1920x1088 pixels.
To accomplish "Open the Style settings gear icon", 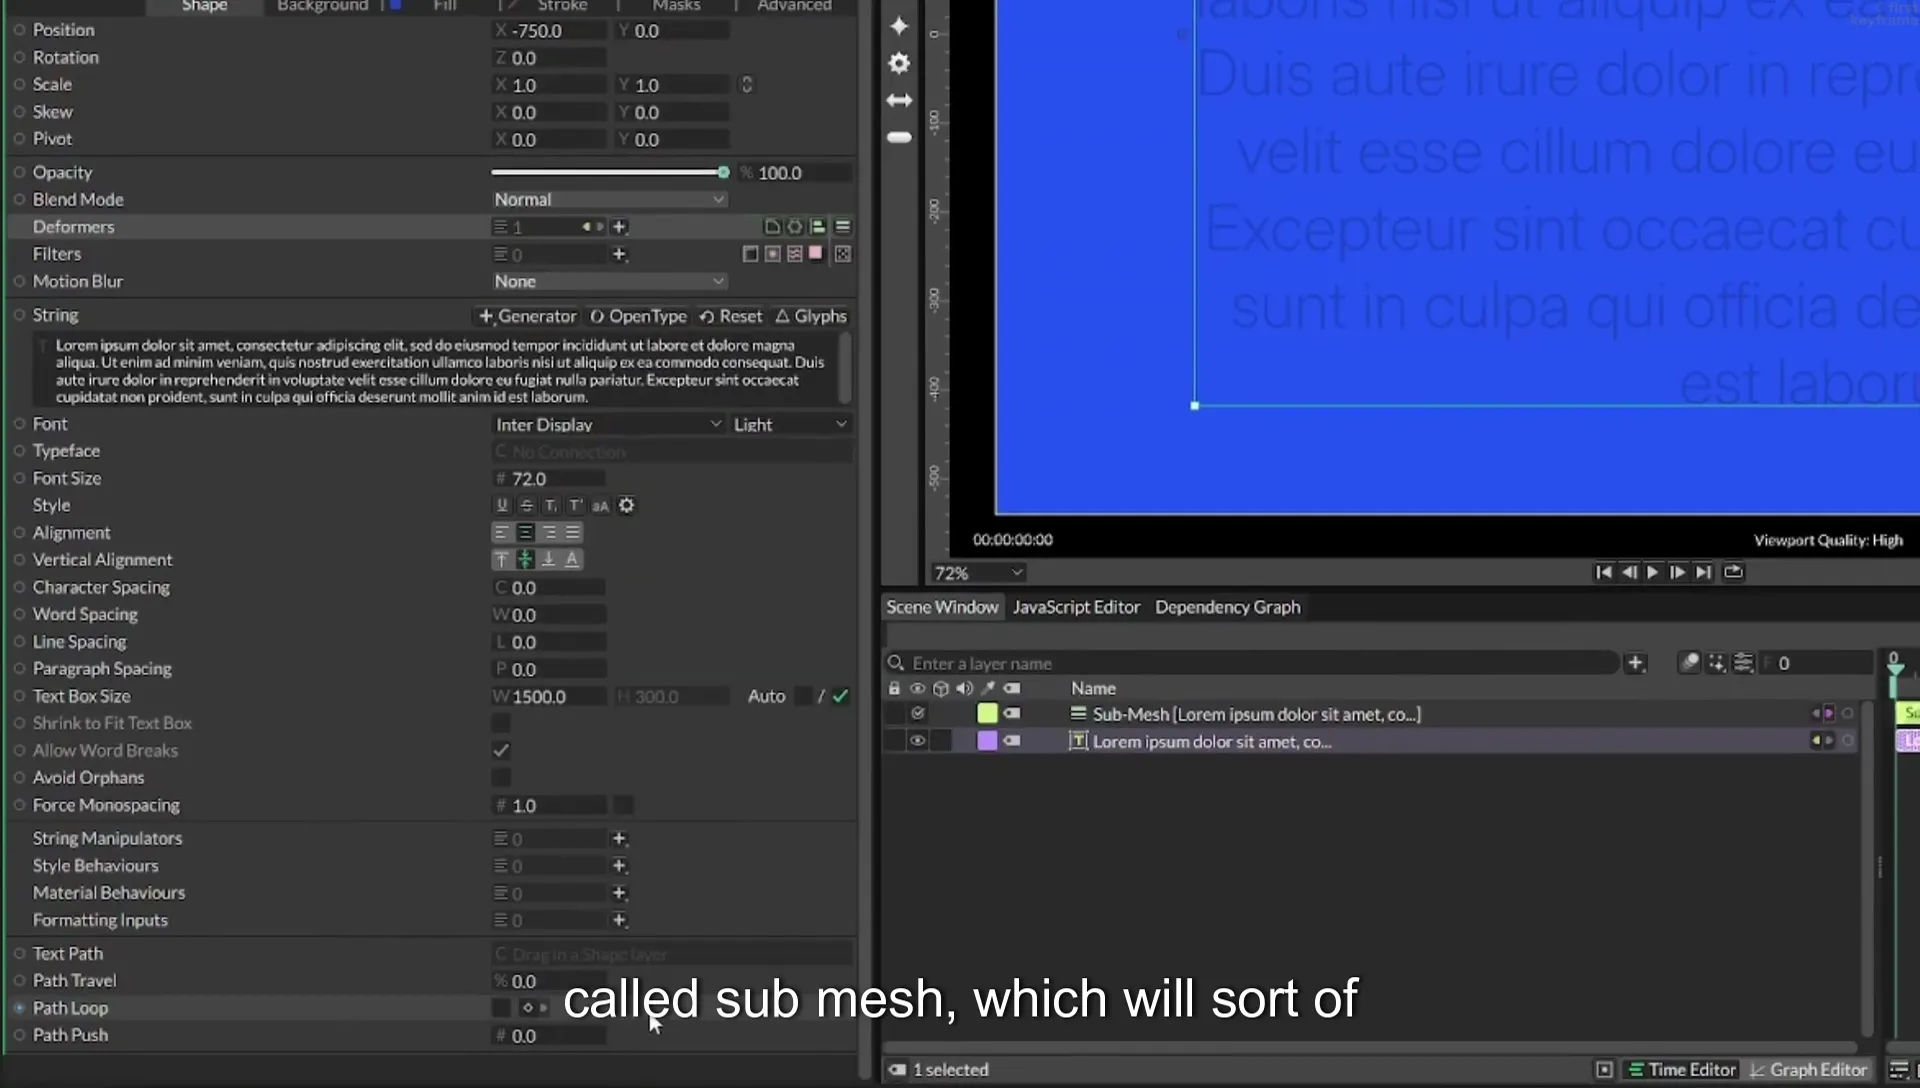I will 626,506.
